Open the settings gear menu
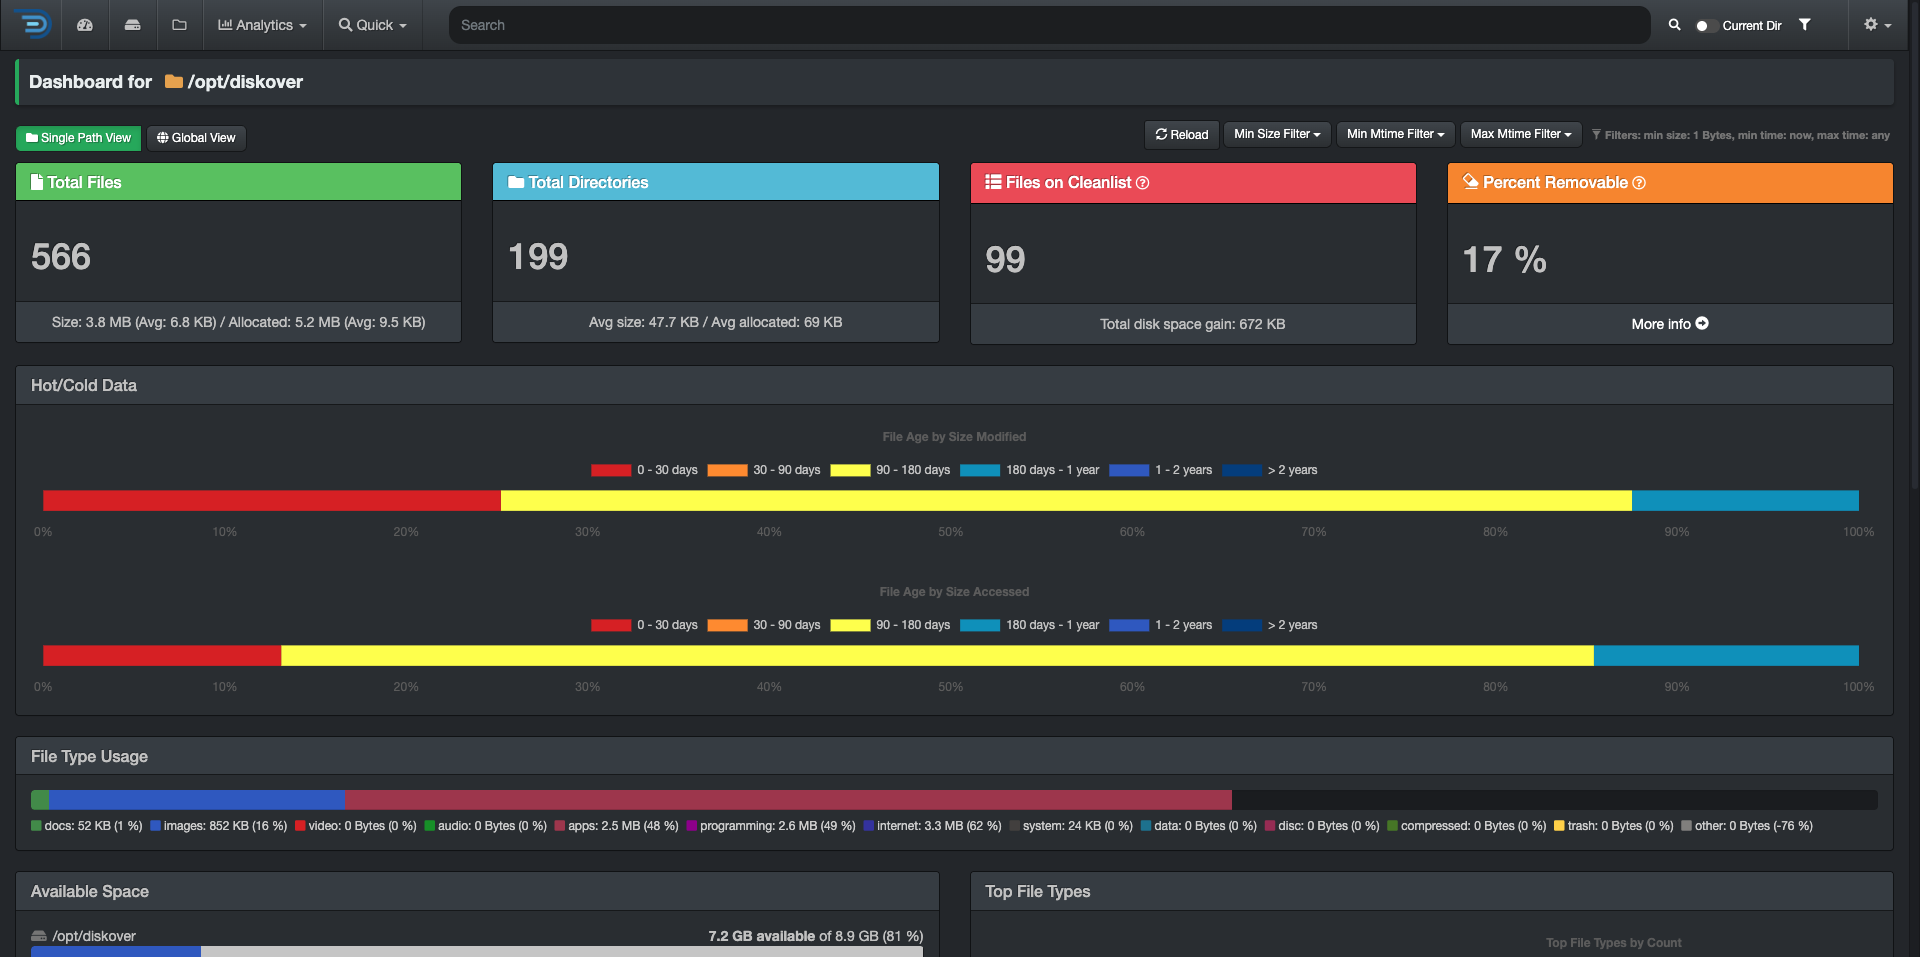Image resolution: width=1920 pixels, height=957 pixels. point(1877,25)
